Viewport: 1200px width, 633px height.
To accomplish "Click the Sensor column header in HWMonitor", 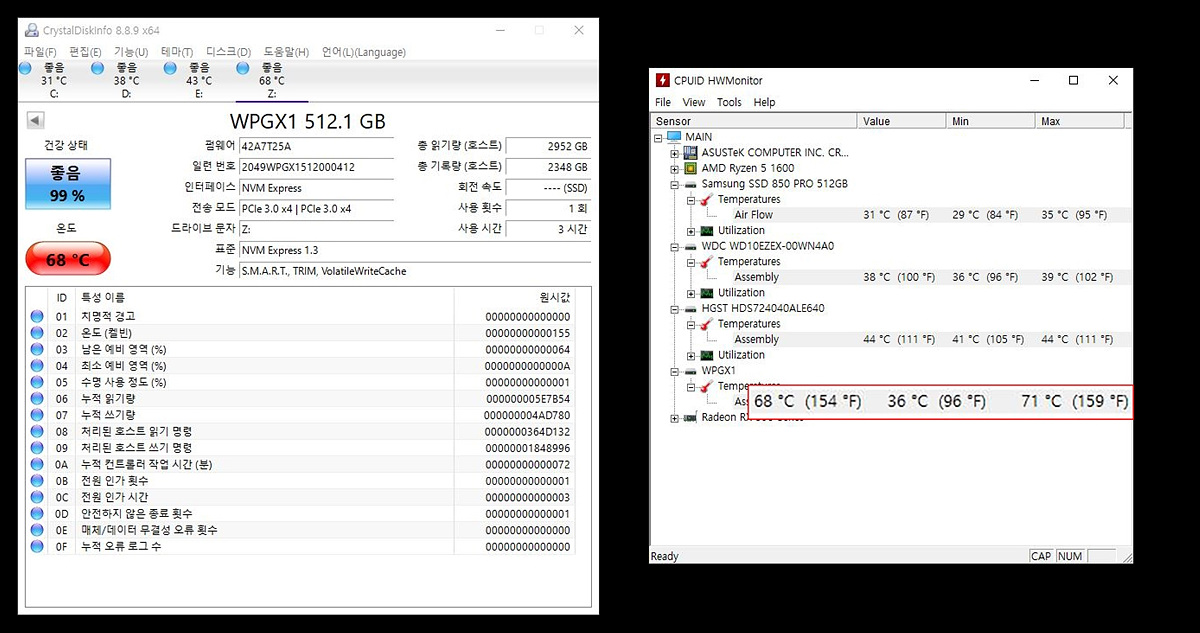I will (754, 121).
